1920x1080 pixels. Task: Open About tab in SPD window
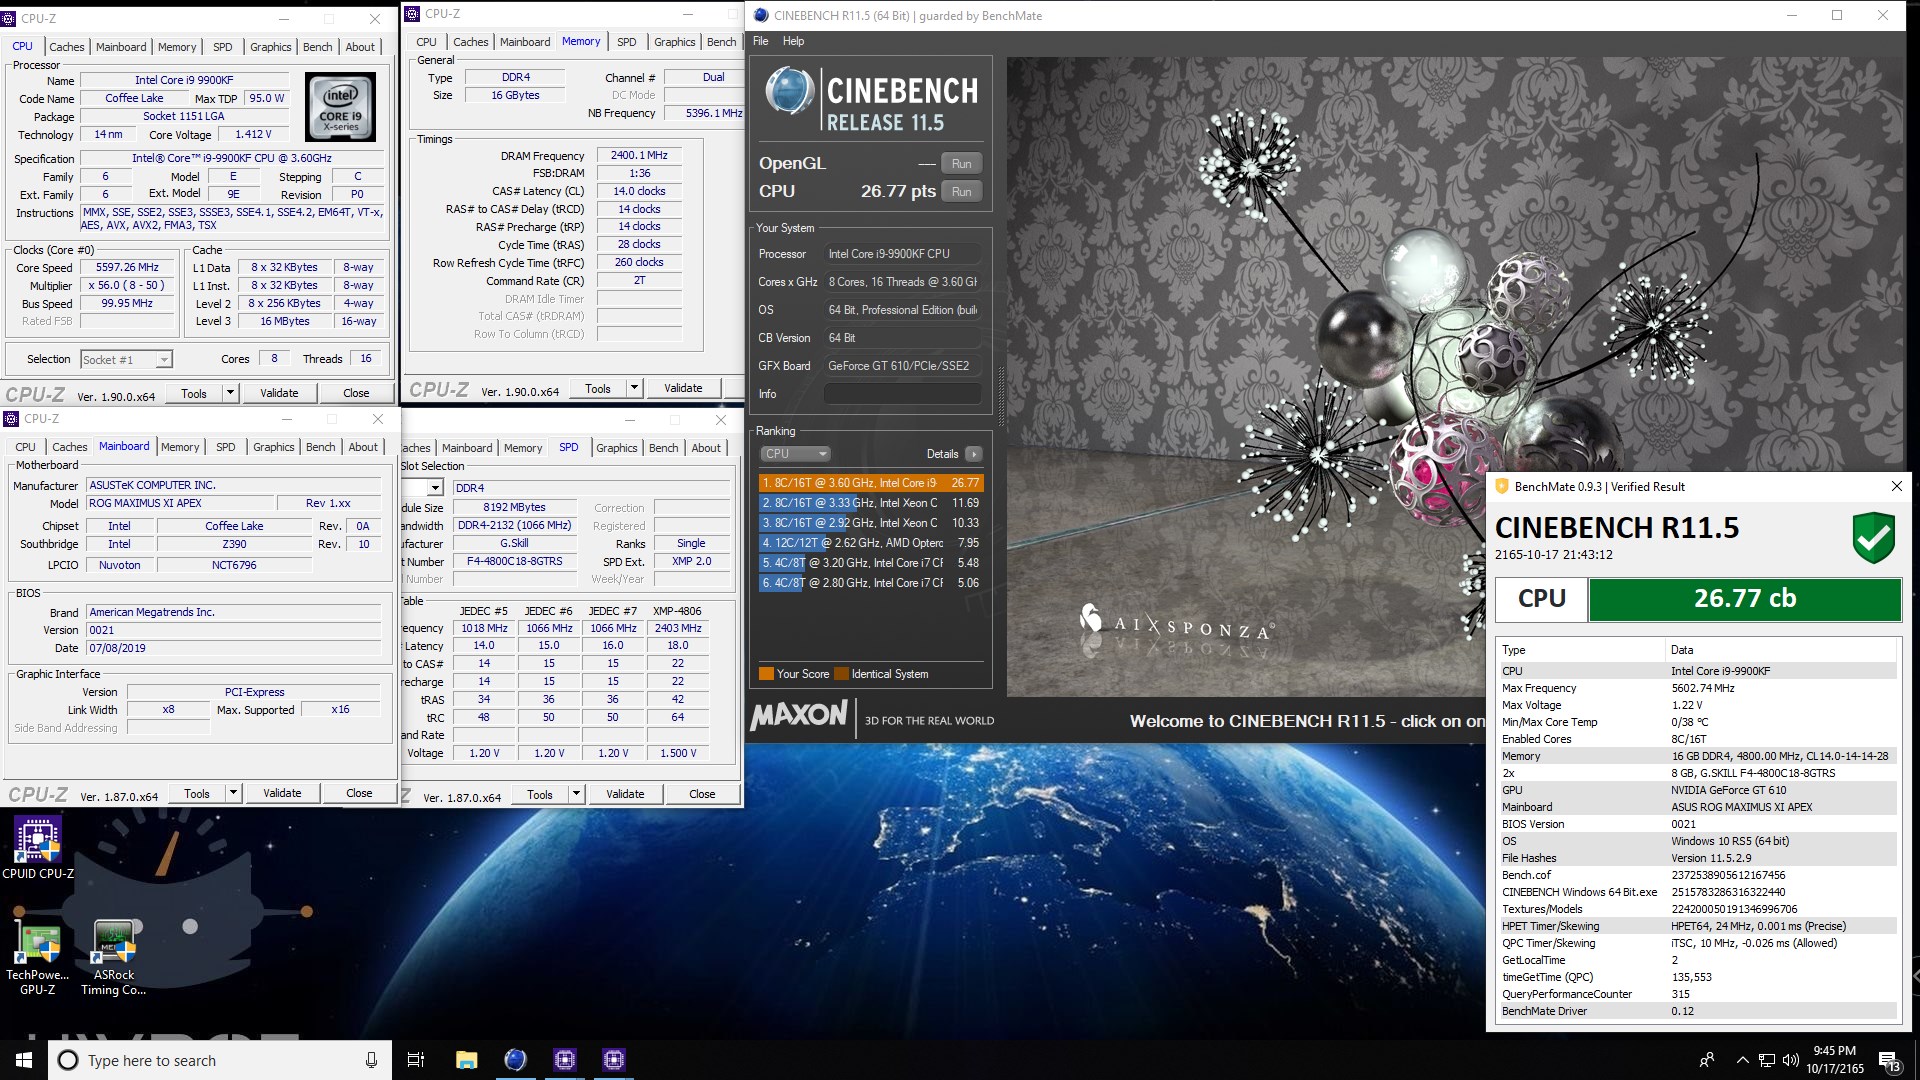(706, 448)
